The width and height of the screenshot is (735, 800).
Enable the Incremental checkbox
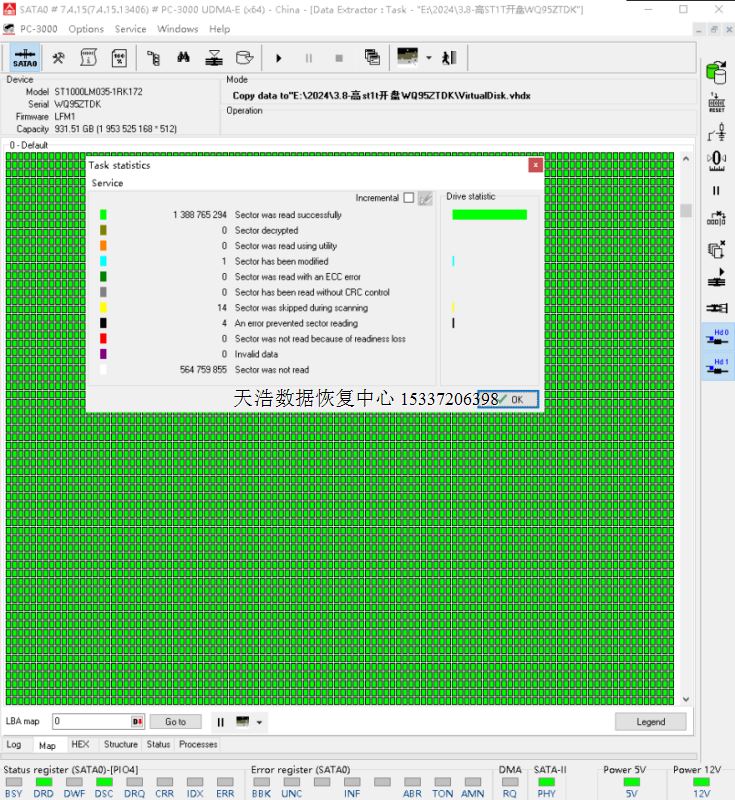(x=408, y=198)
